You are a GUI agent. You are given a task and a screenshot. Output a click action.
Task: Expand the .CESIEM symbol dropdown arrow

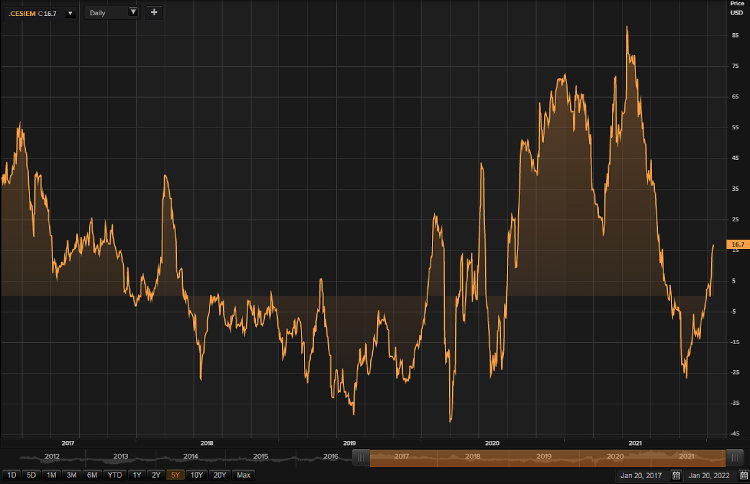70,13
